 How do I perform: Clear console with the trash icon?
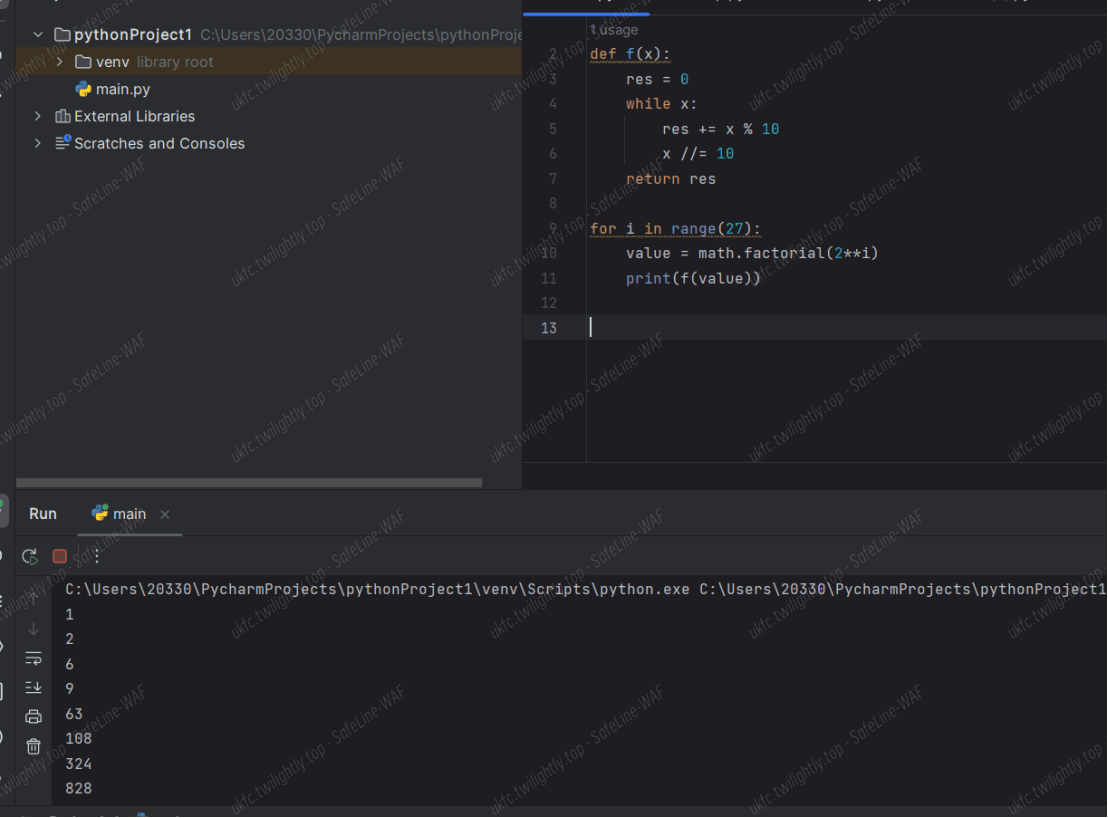[x=33, y=746]
